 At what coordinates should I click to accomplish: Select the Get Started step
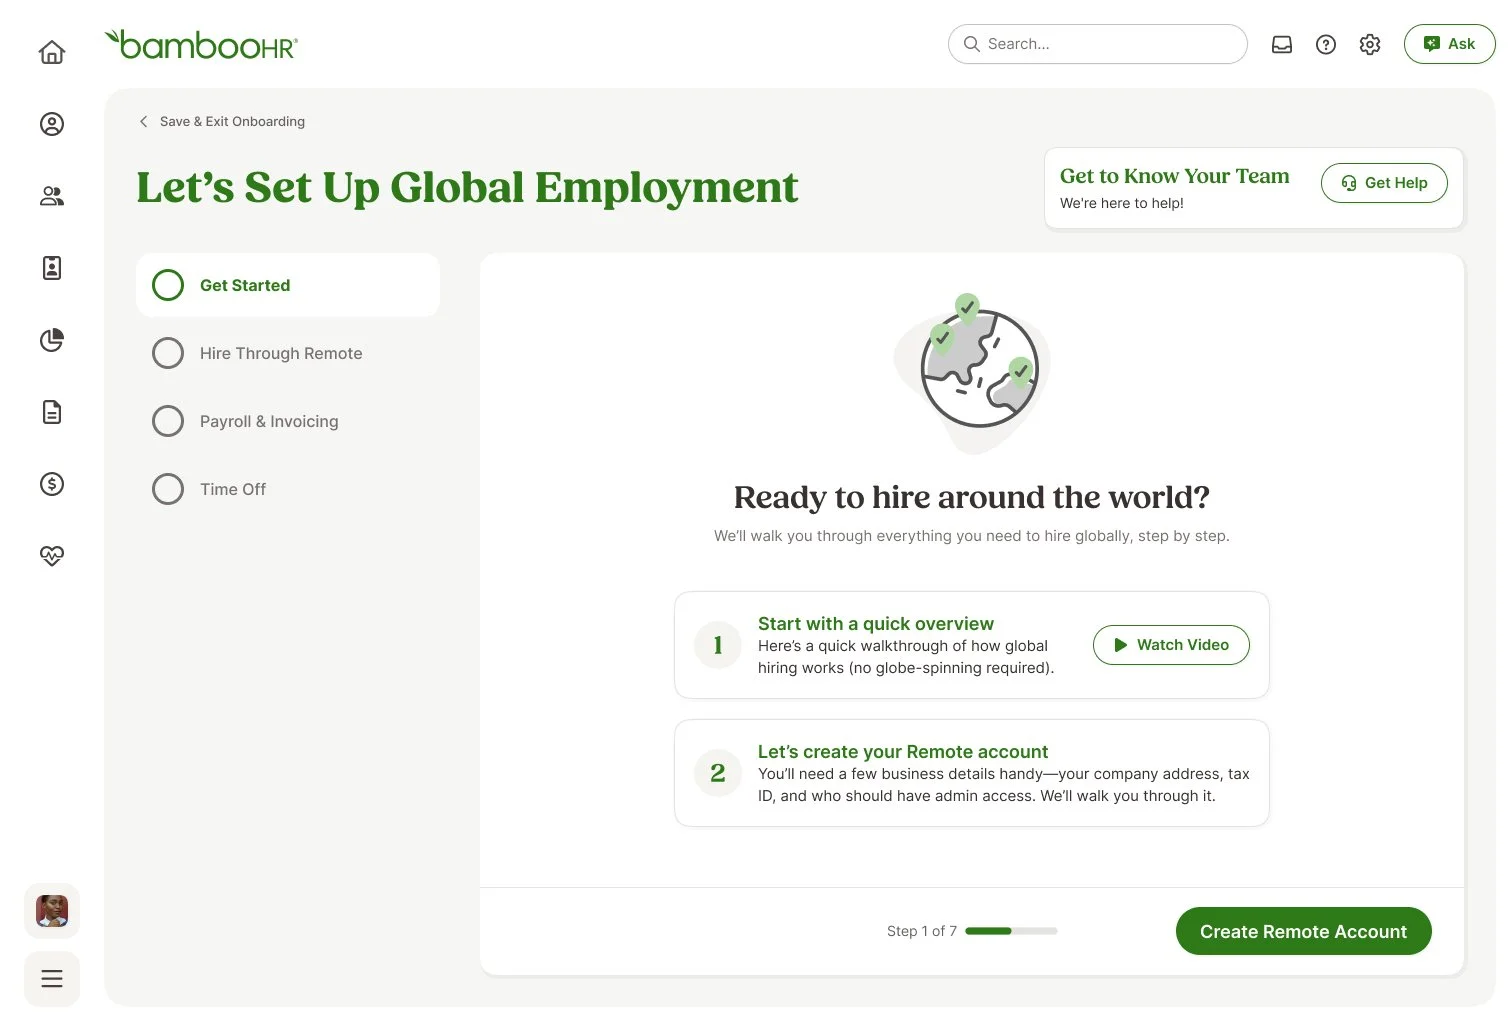point(288,285)
